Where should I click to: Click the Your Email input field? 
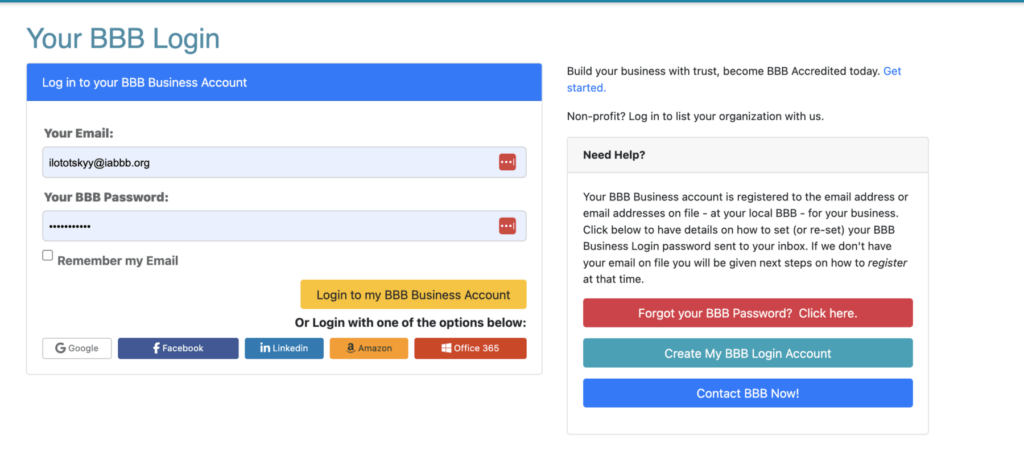tap(284, 163)
